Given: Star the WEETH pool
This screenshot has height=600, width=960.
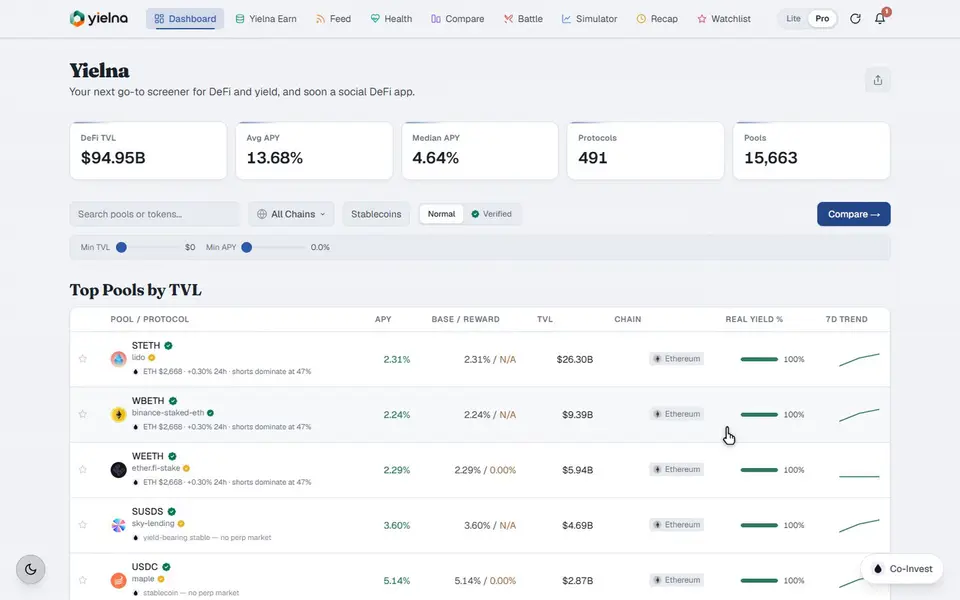Looking at the screenshot, I should (x=83, y=470).
